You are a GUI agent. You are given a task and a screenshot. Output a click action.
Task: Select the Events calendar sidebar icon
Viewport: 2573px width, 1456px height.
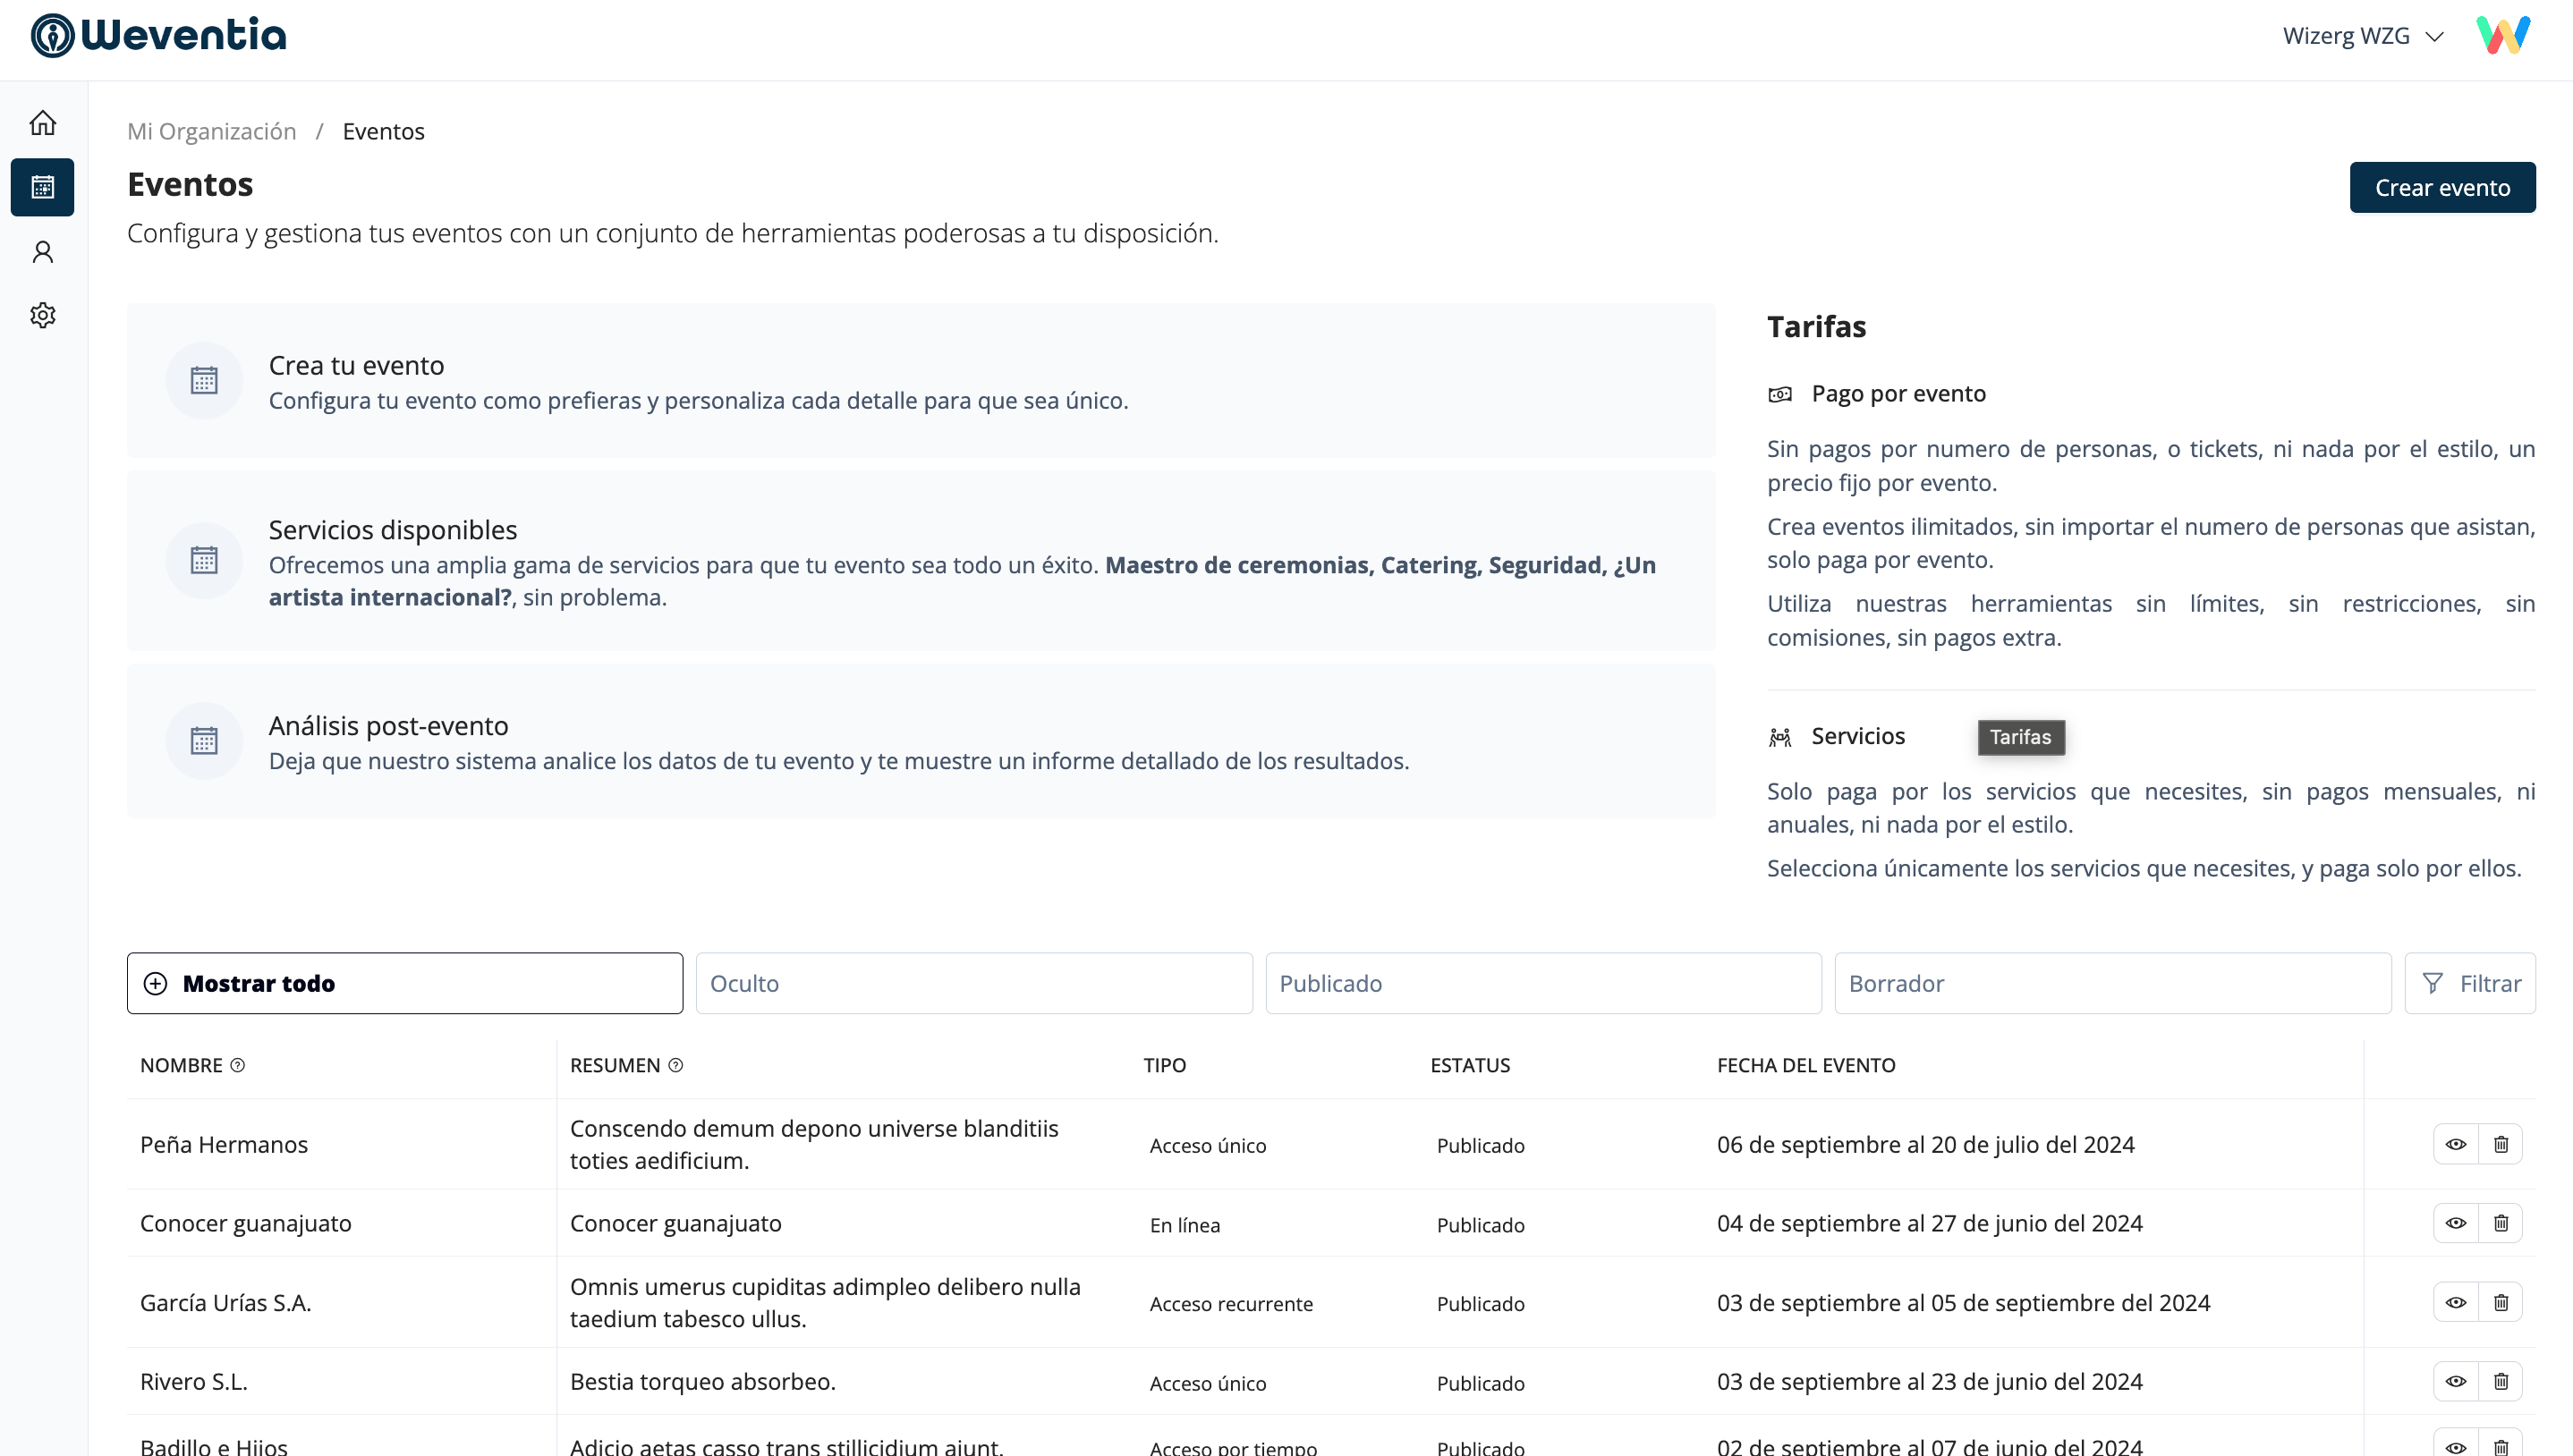click(42, 187)
